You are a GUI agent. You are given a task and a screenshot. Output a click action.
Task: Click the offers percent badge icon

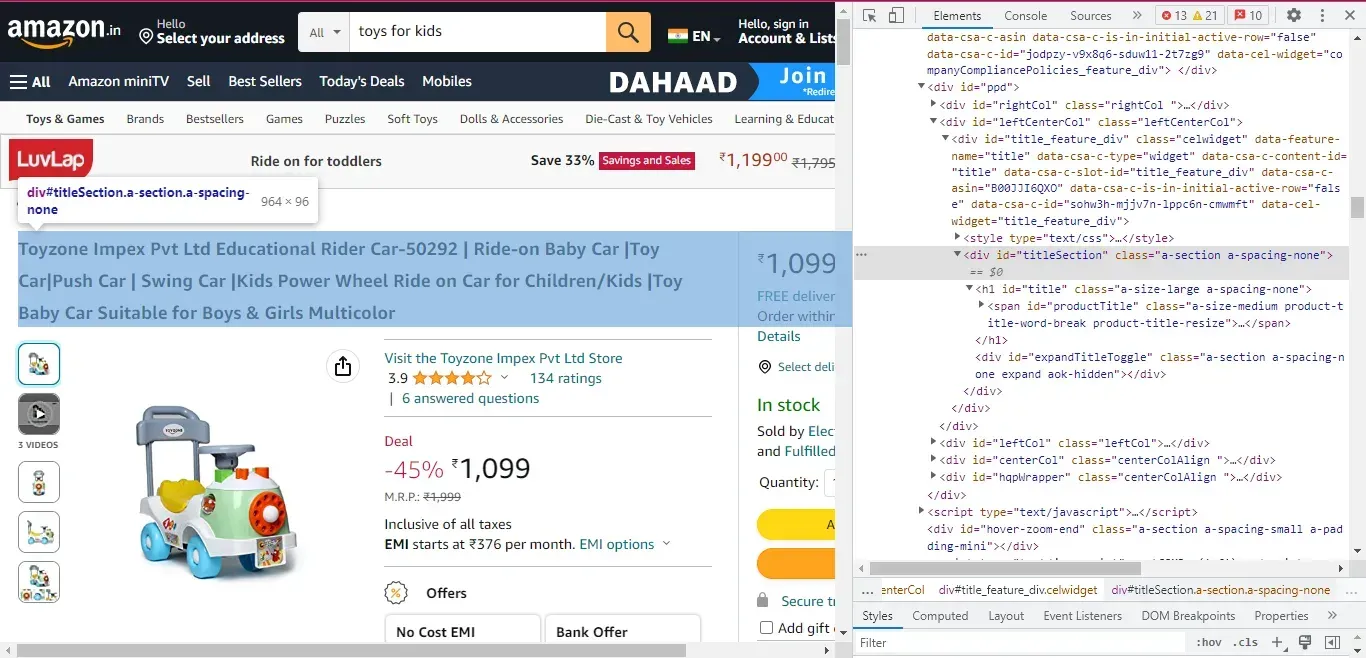tap(396, 593)
